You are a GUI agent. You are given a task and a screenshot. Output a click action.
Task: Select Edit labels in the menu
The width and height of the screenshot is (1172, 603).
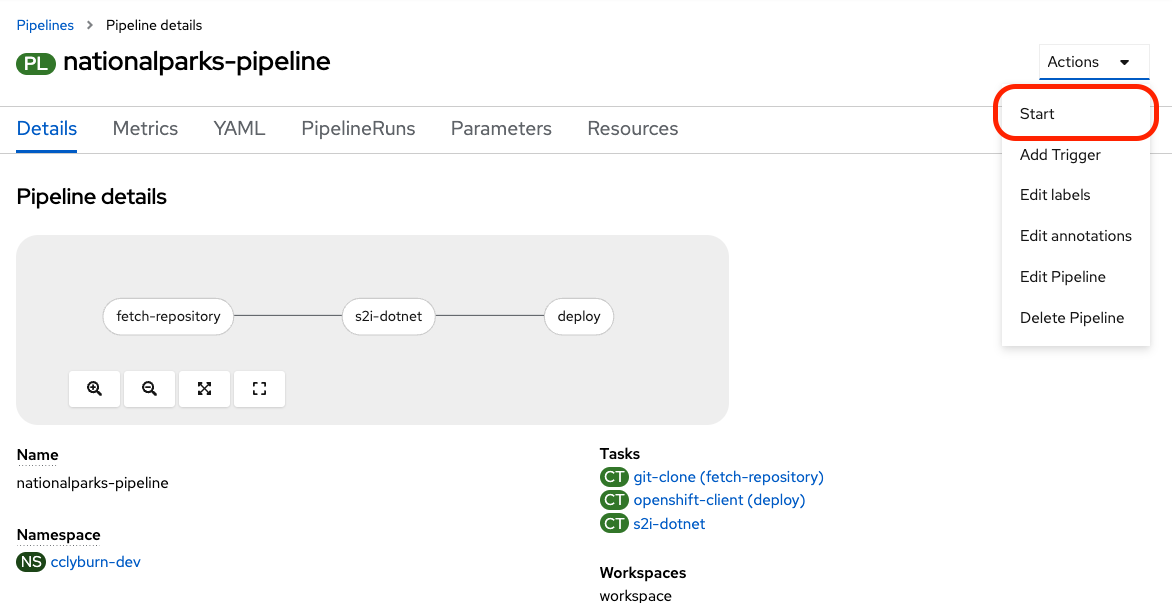pos(1076,195)
